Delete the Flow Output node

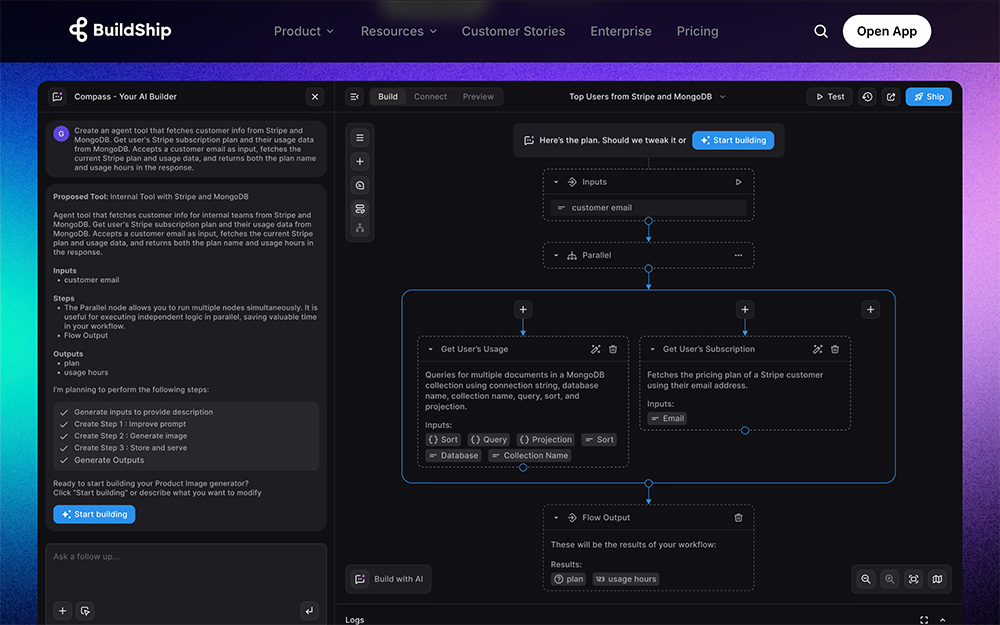point(739,518)
